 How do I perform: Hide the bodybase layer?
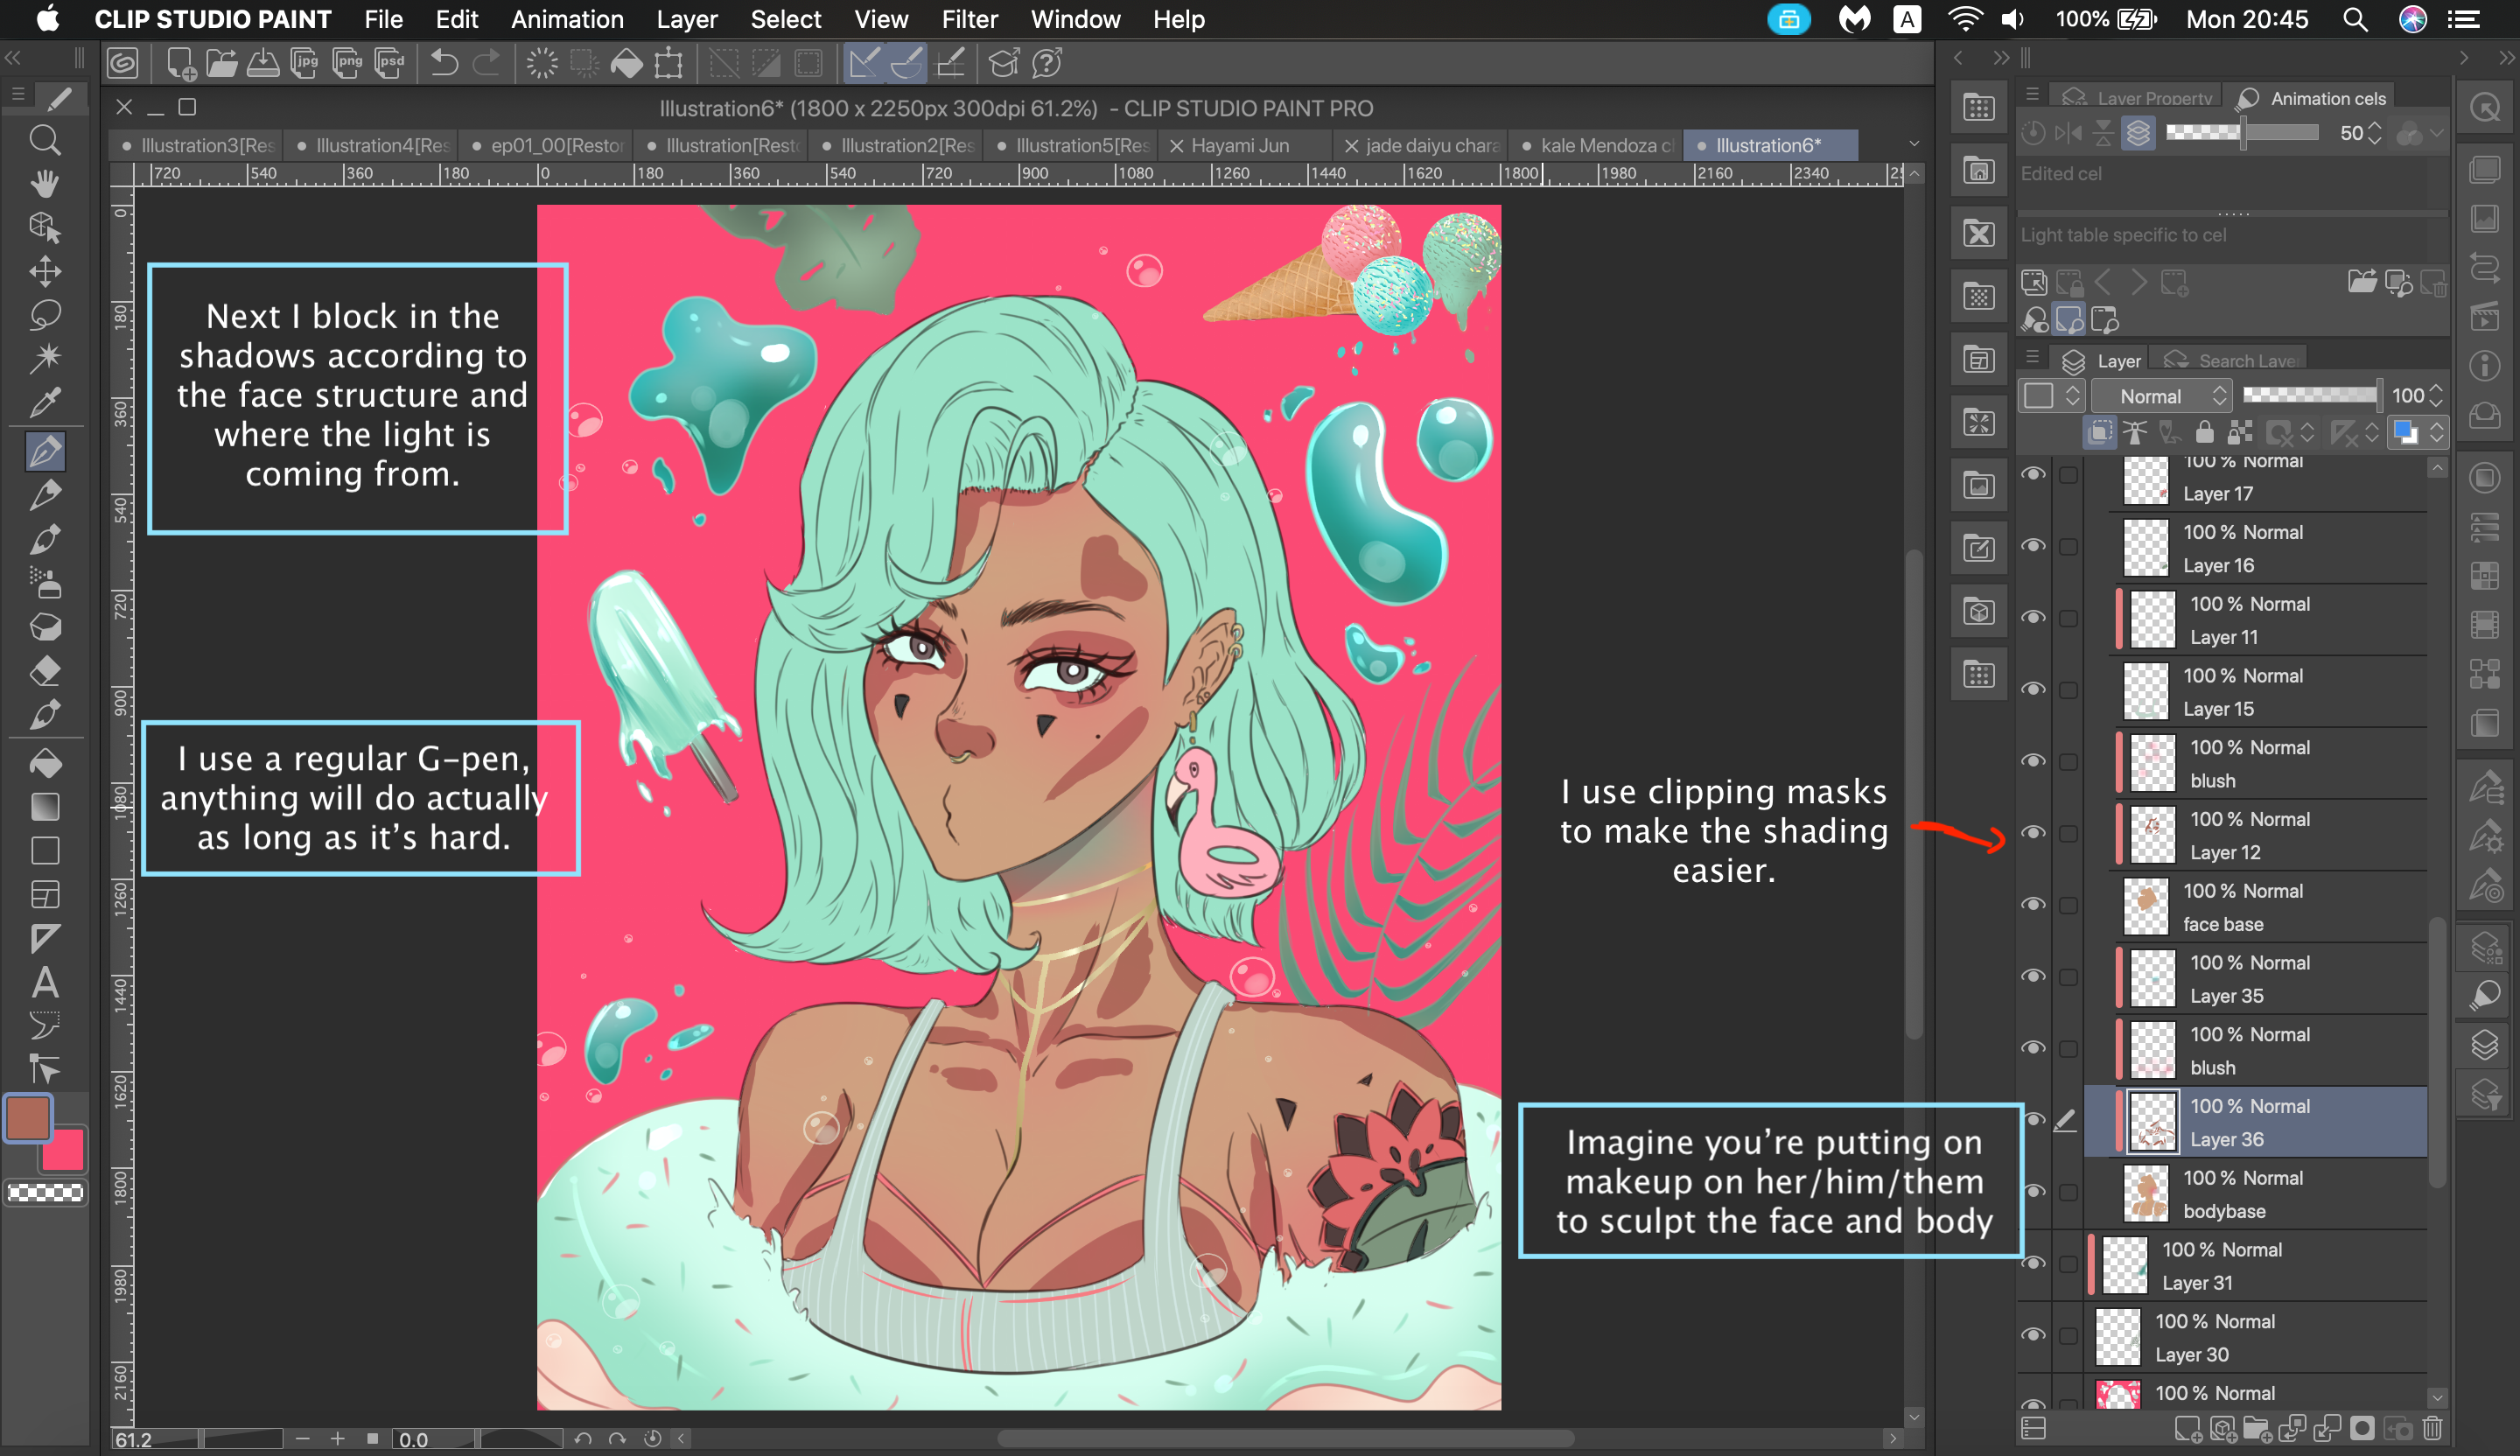click(x=2033, y=1191)
